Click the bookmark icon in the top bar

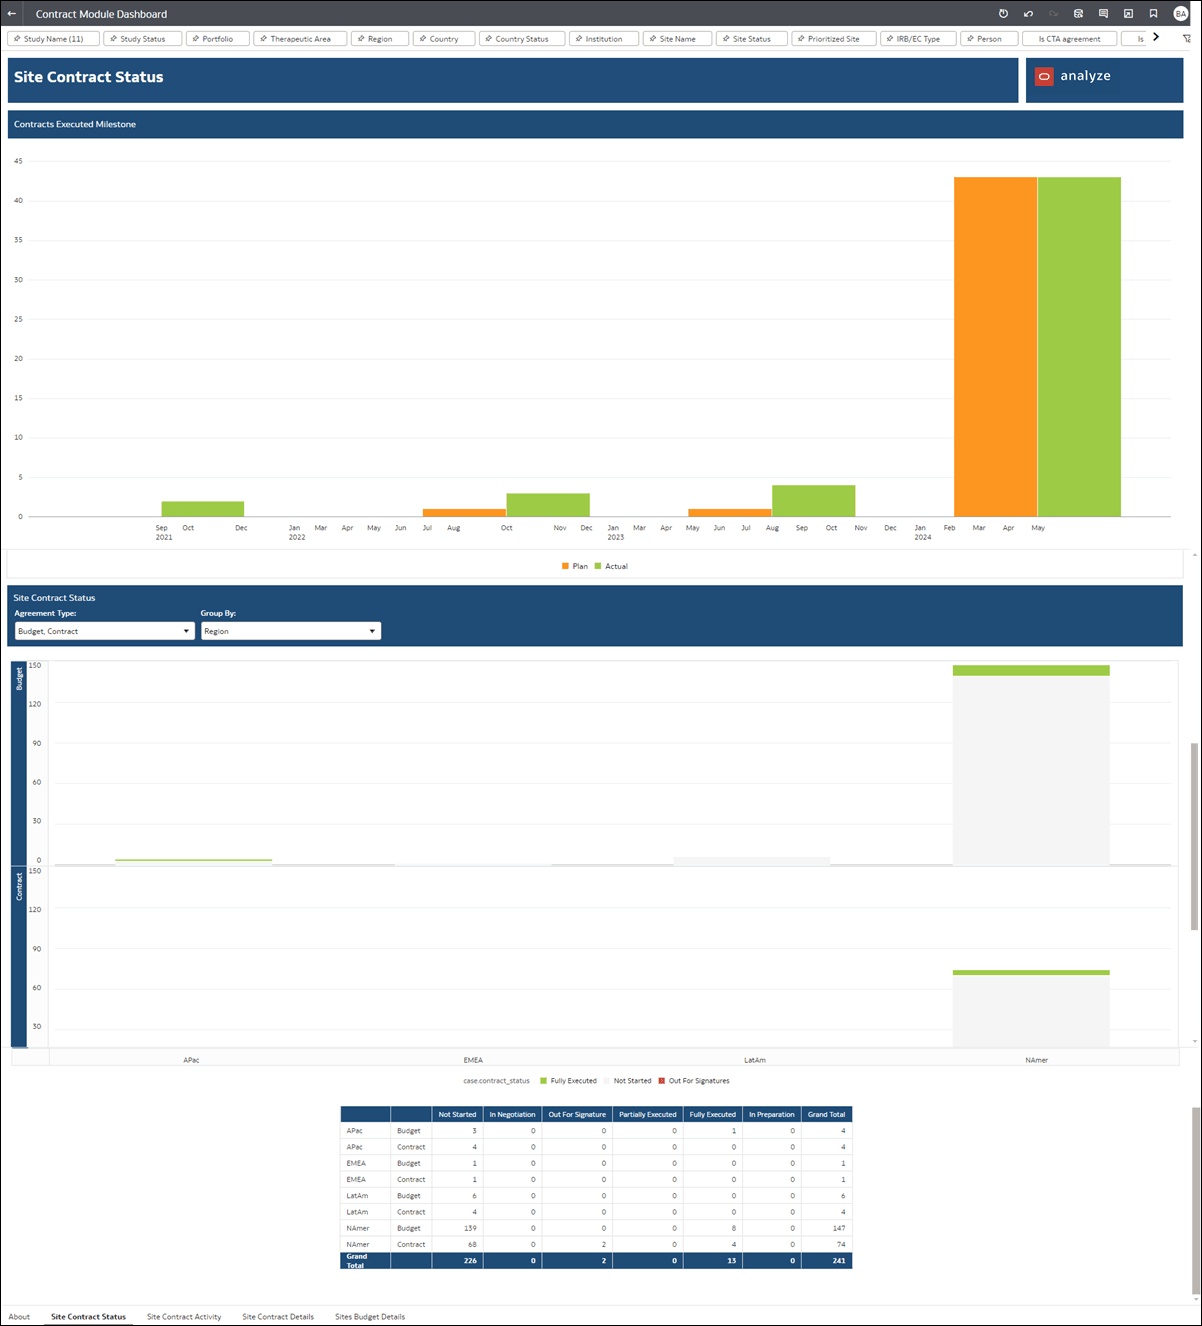point(1153,14)
